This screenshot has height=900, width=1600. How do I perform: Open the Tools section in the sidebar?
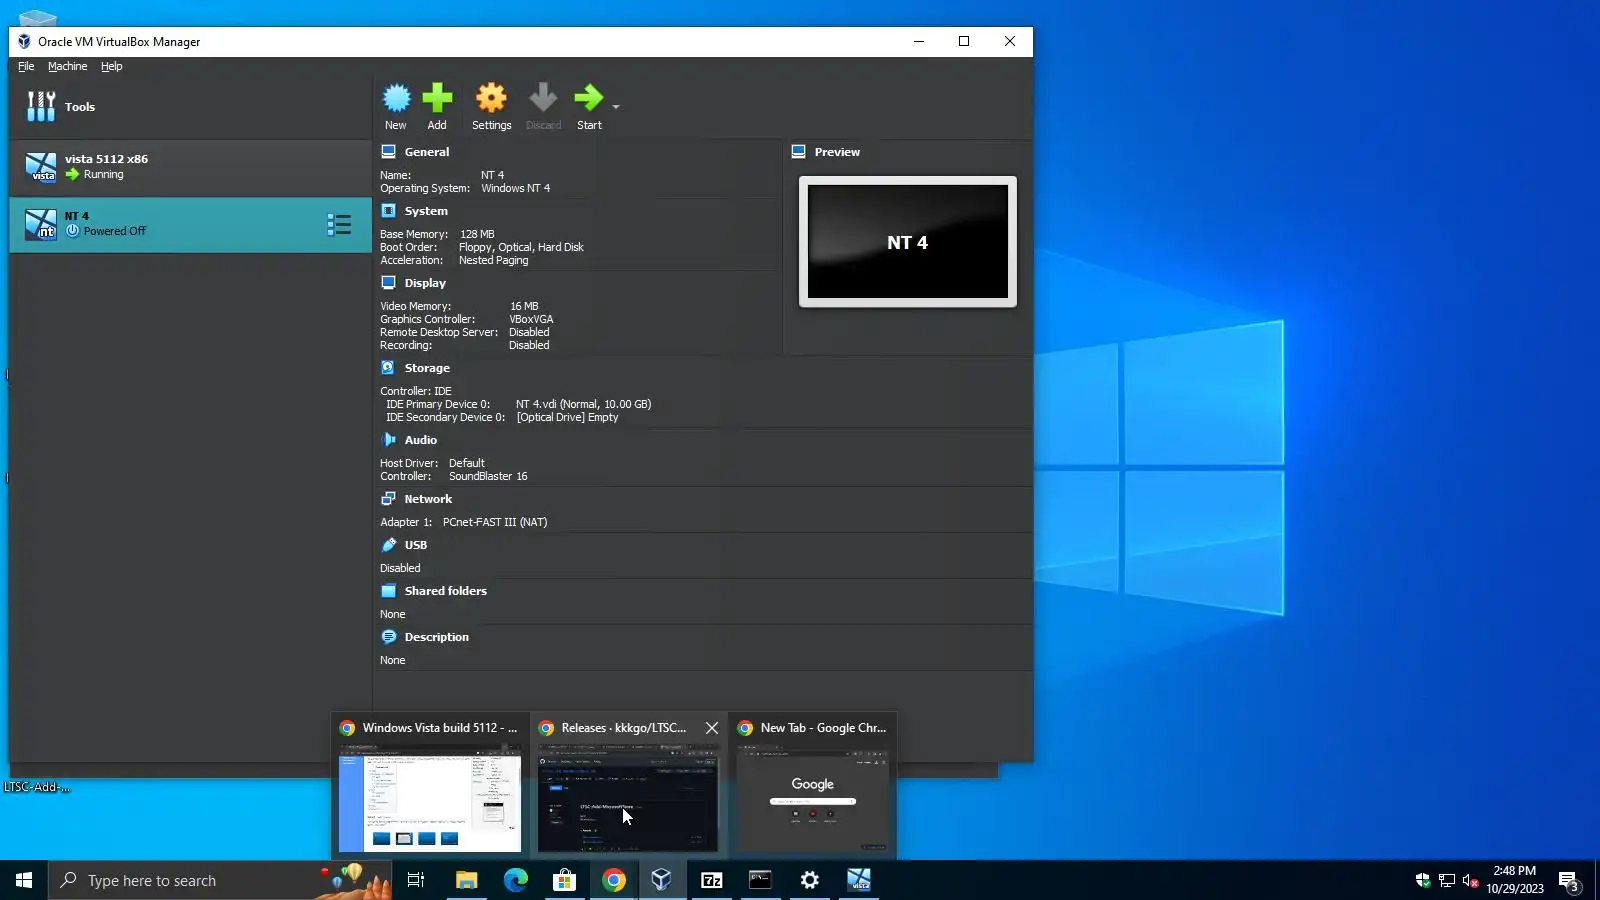point(190,107)
